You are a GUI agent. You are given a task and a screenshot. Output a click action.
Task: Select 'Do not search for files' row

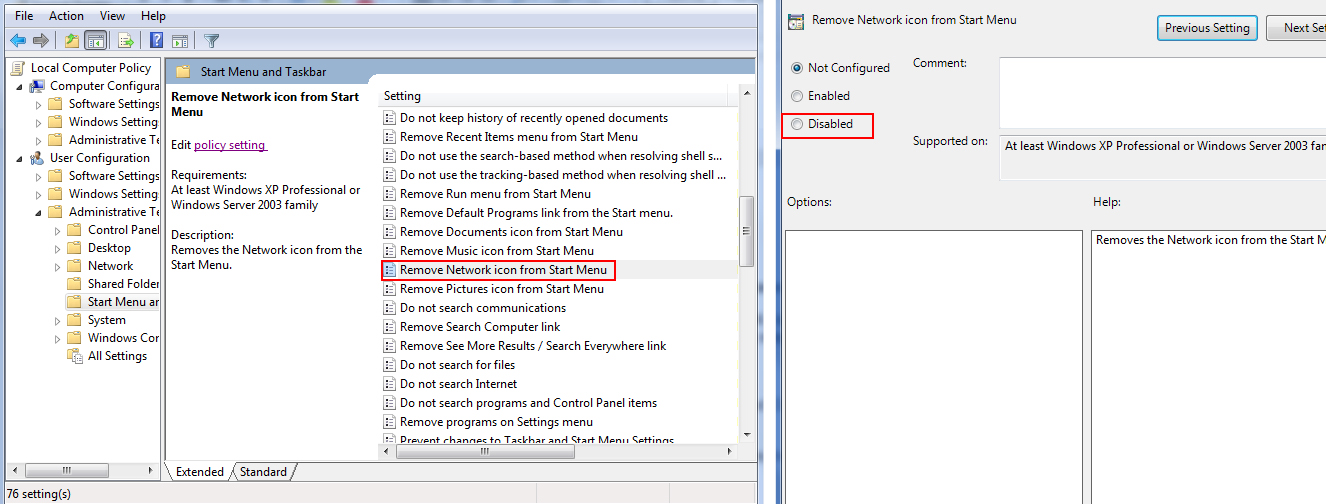pyautogui.click(x=457, y=365)
